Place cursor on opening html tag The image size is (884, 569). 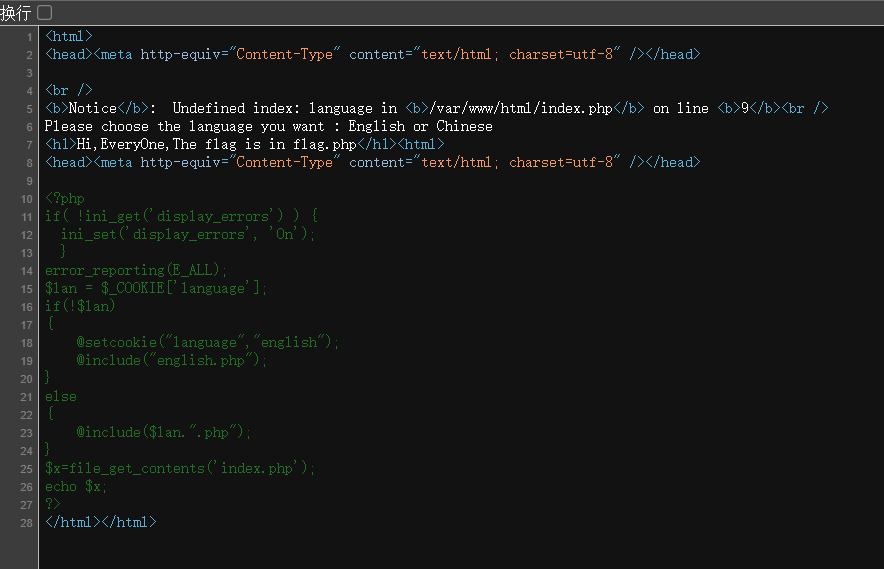click(69, 36)
